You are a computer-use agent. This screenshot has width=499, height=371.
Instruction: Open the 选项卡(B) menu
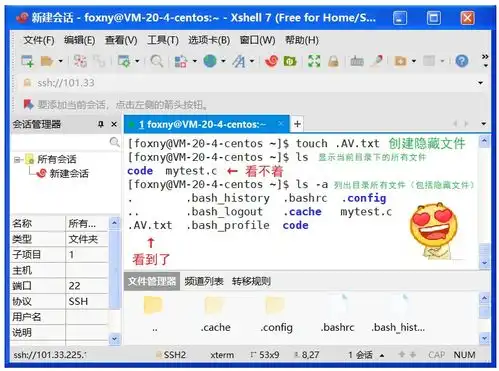(x=209, y=40)
